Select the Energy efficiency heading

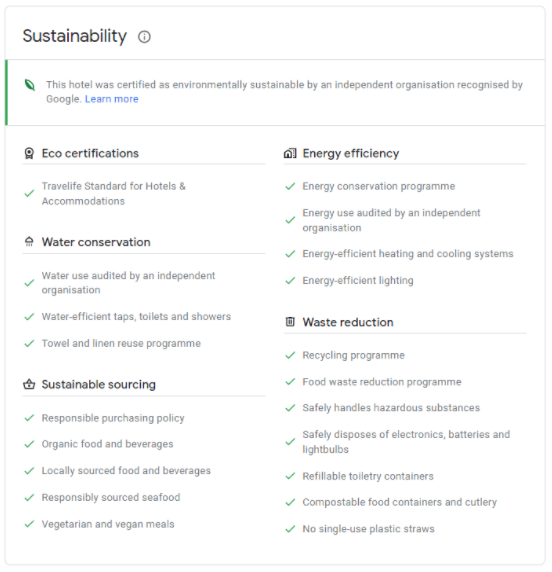[351, 153]
